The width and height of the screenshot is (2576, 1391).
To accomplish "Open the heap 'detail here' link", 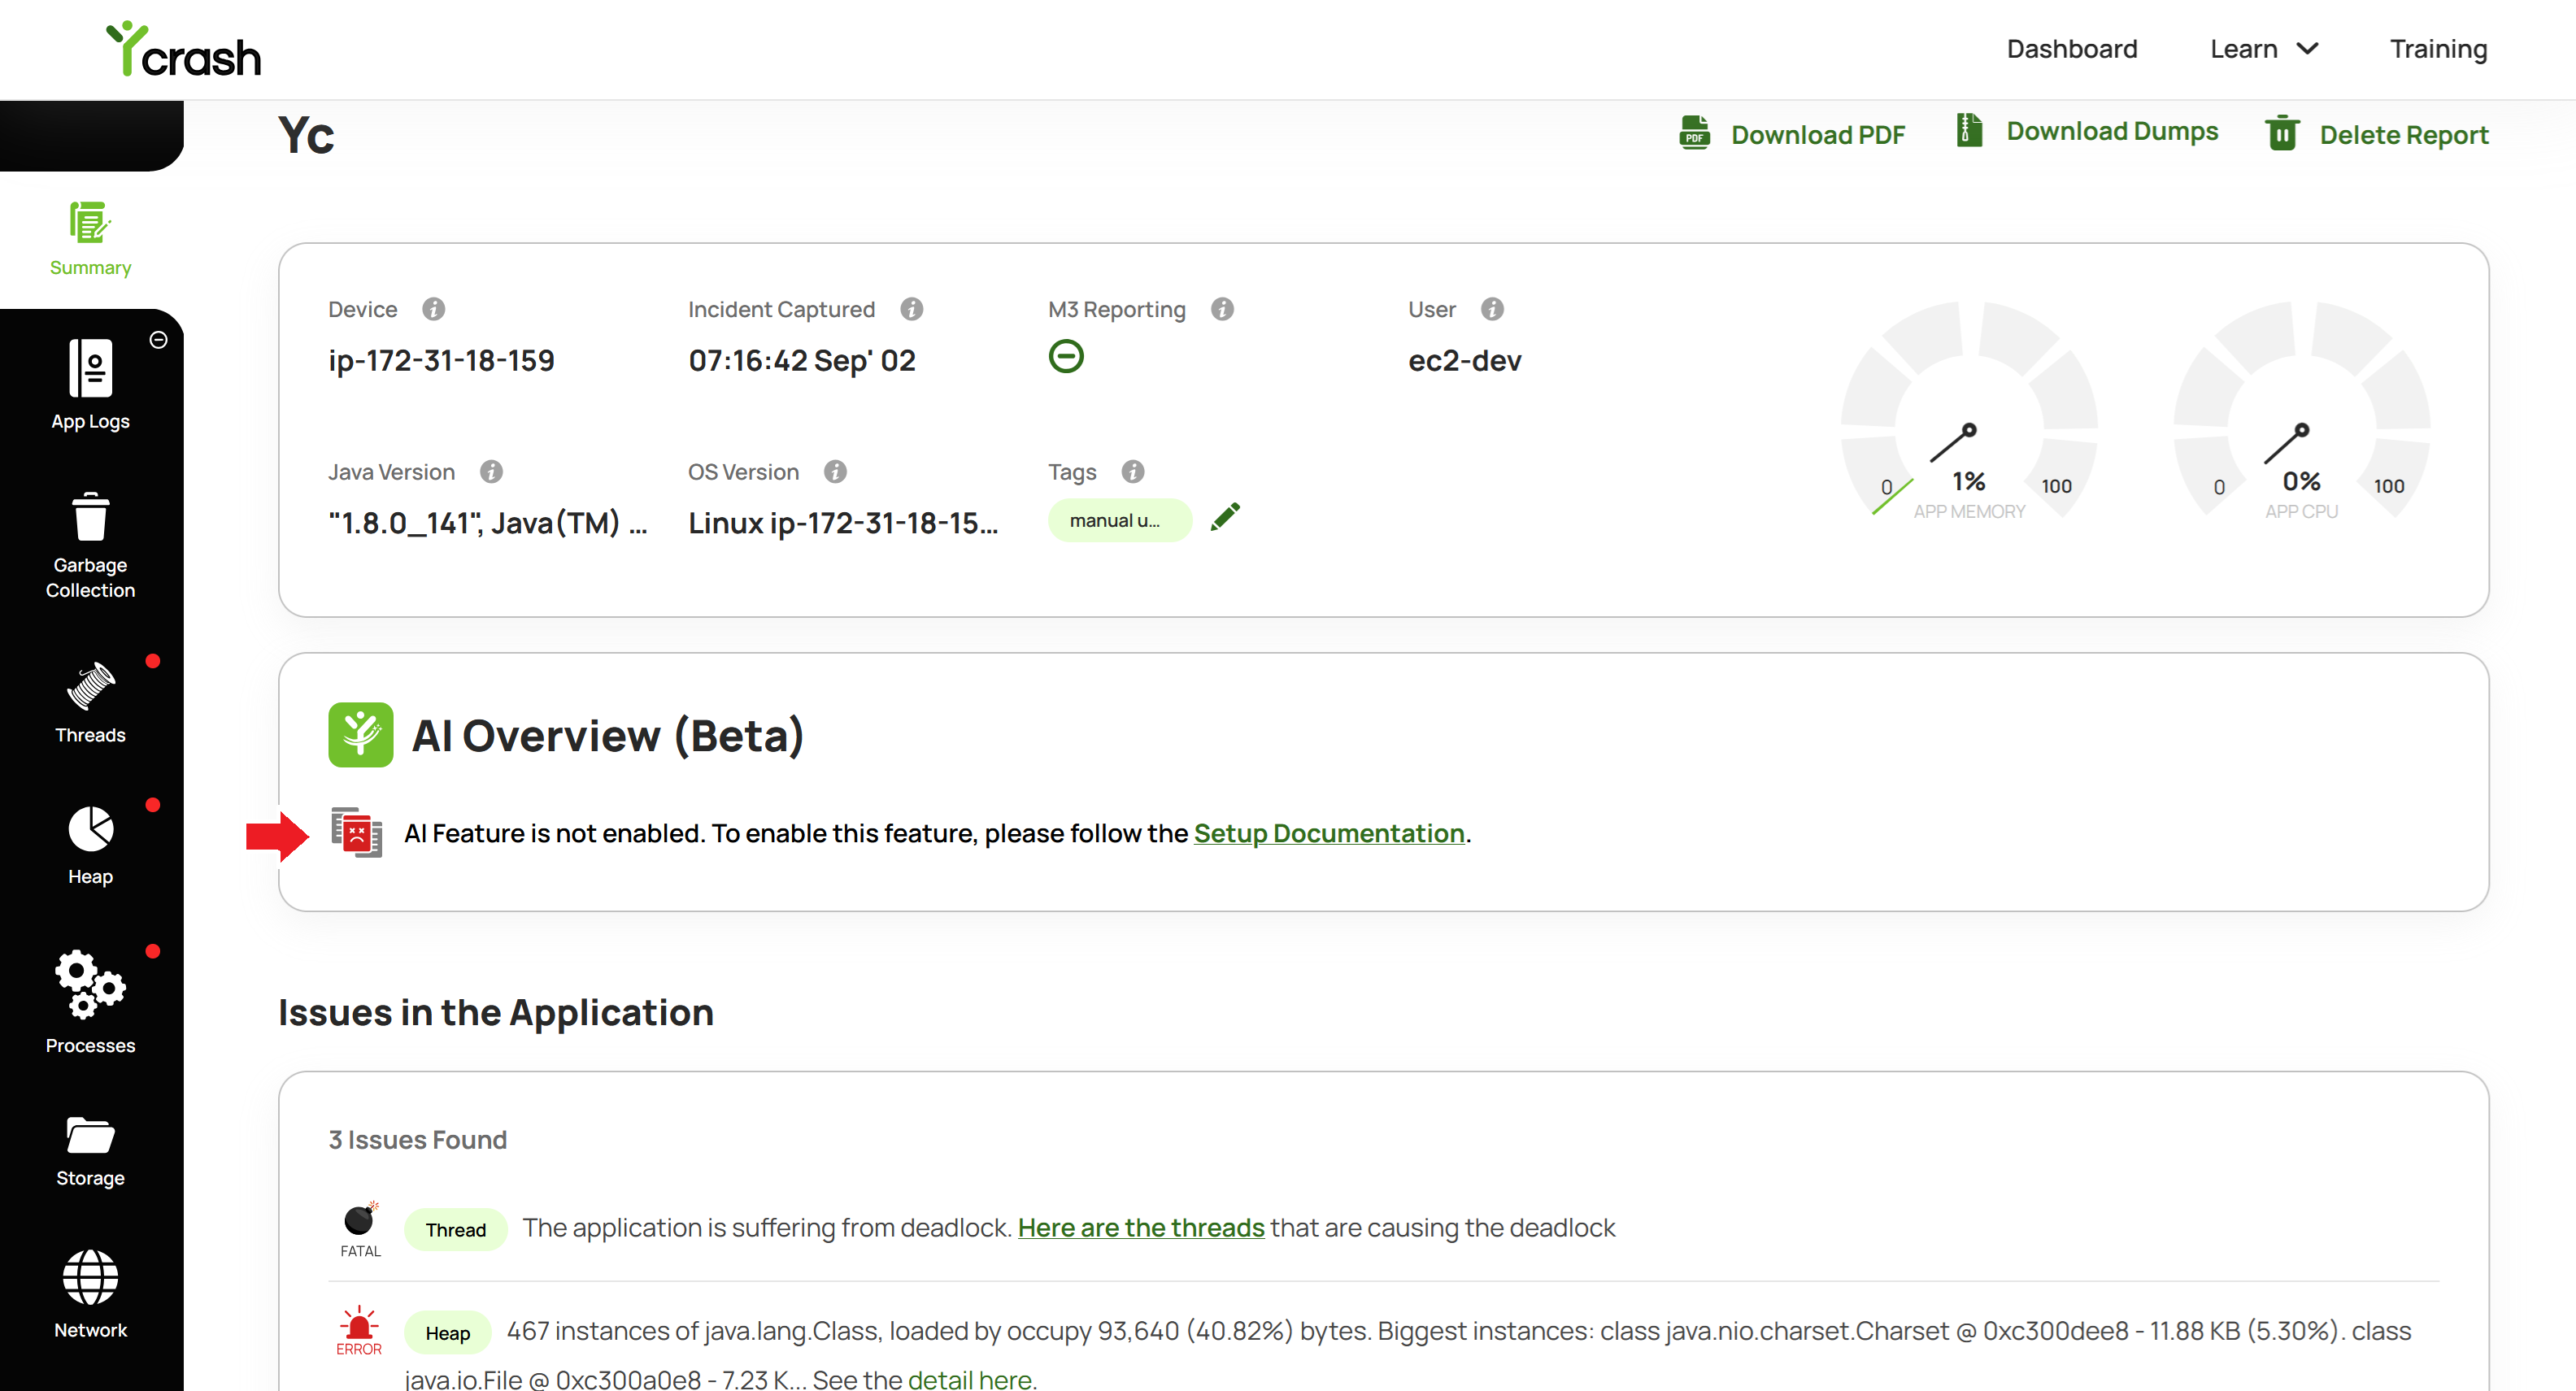I will click(x=969, y=1378).
